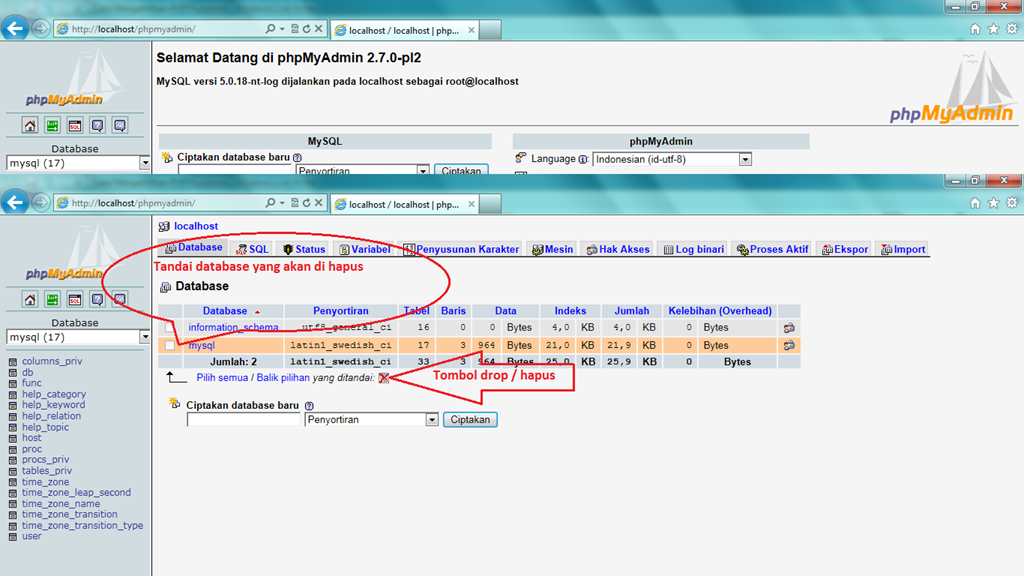This screenshot has width=1024, height=576.
Task: Tick the information_schema database checkbox
Action: (x=170, y=328)
